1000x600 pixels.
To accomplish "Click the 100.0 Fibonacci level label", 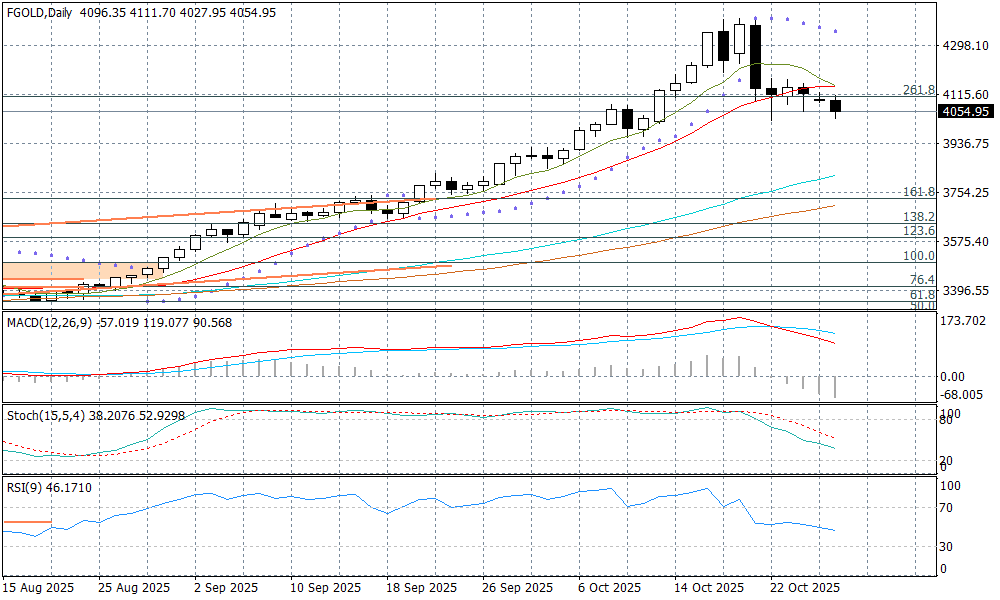I will 918,256.
